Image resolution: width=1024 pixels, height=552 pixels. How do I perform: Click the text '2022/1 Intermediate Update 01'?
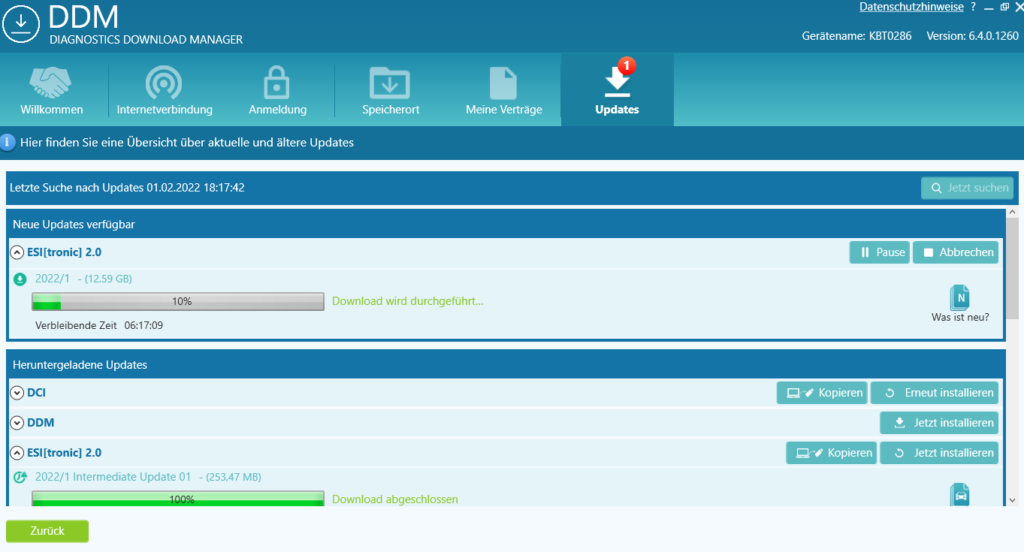(113, 477)
